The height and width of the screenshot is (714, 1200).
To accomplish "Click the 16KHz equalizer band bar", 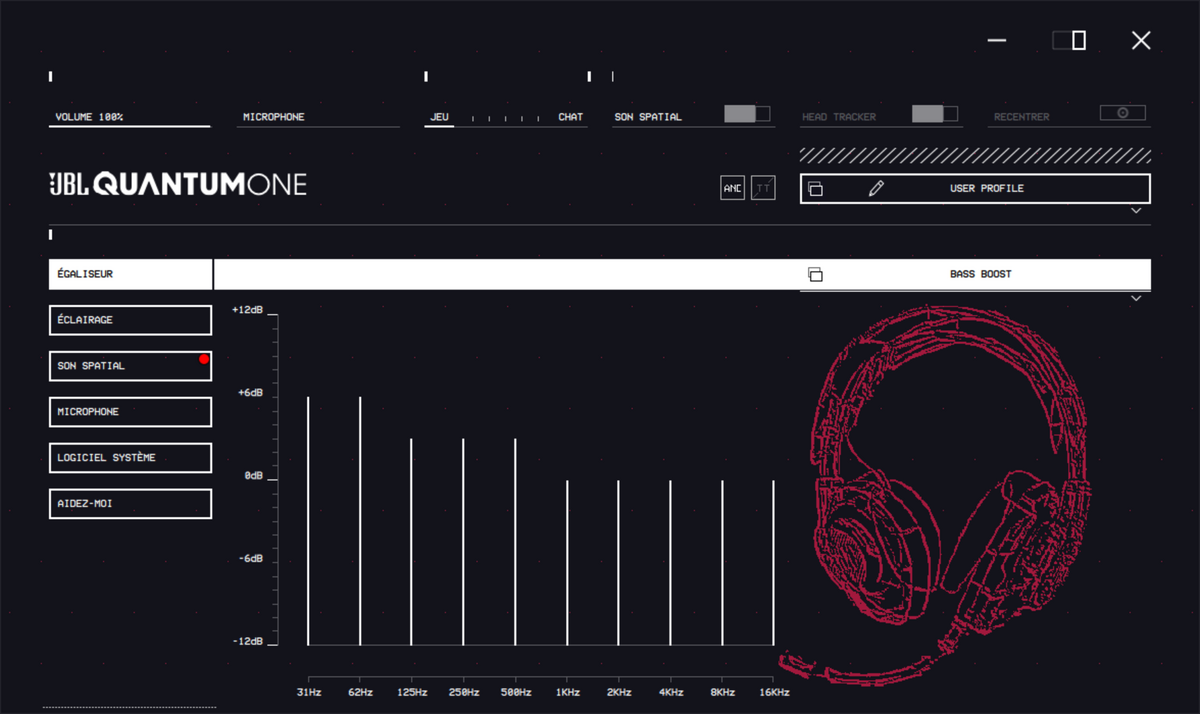I will pyautogui.click(x=773, y=563).
